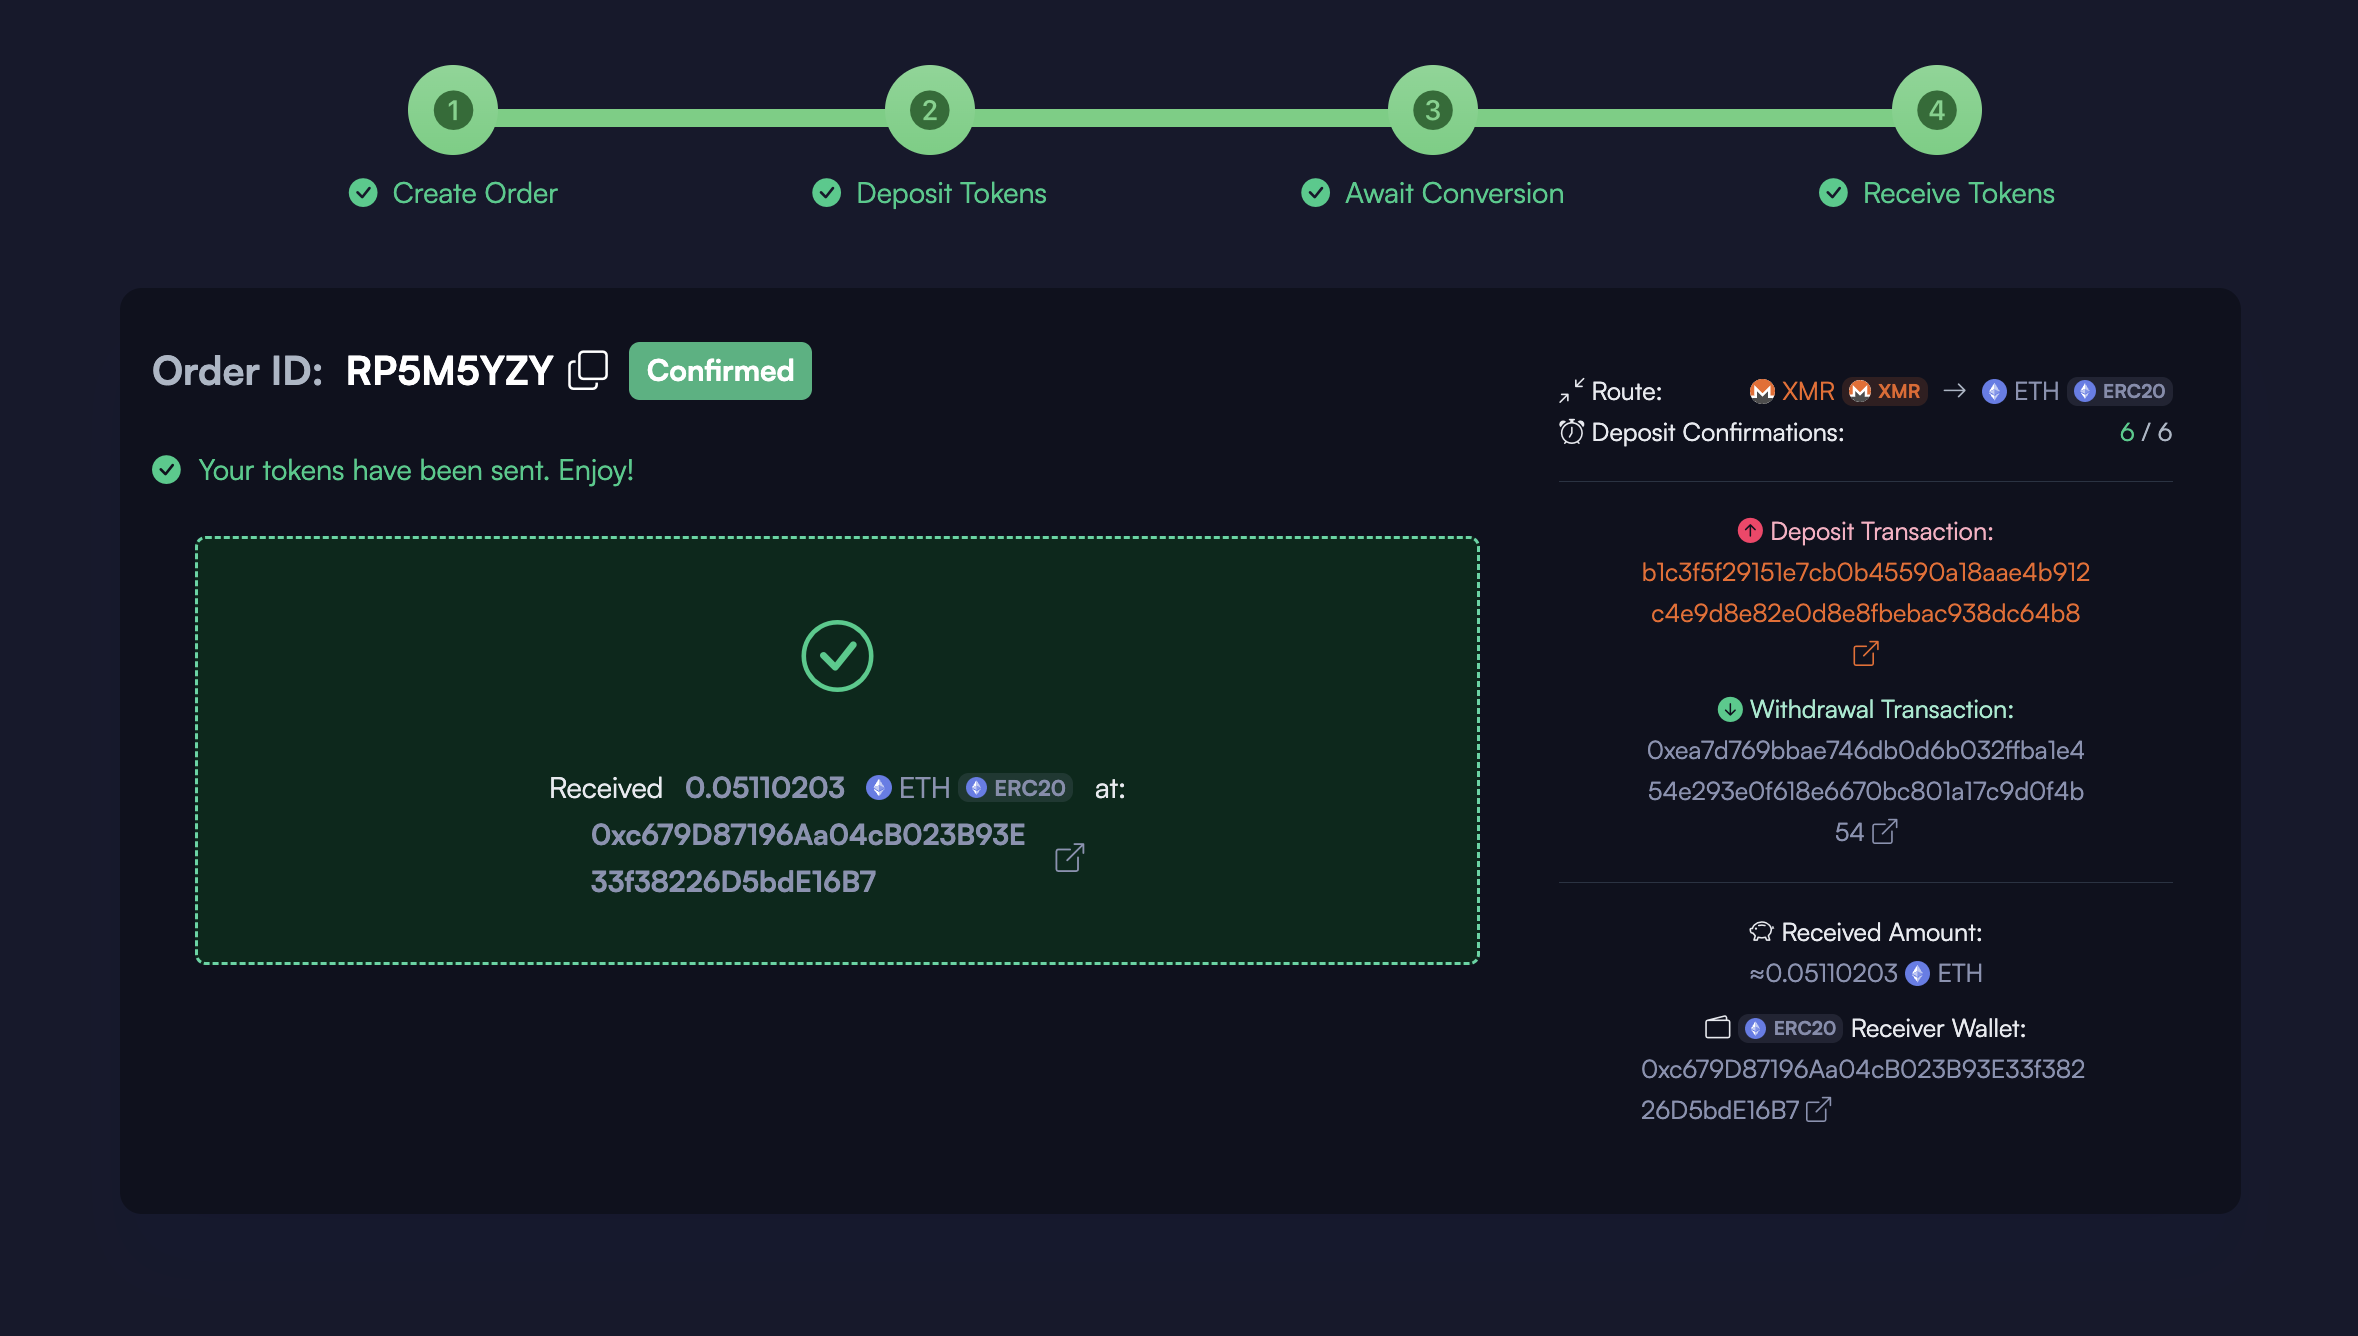Open external link beside received address box
The width and height of the screenshot is (2358, 1336).
1069,858
